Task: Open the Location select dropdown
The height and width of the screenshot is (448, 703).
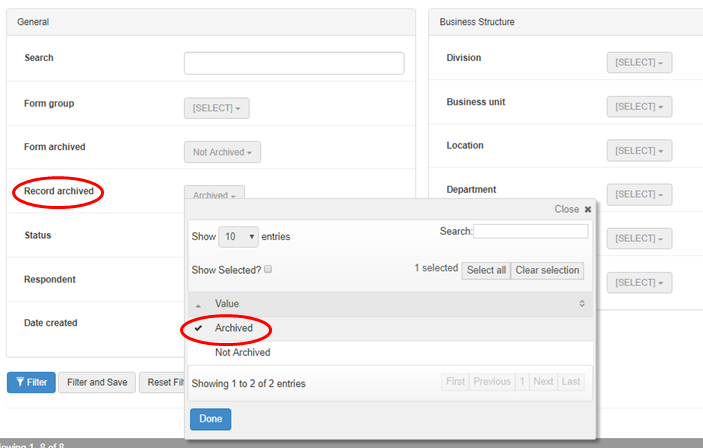Action: [639, 150]
